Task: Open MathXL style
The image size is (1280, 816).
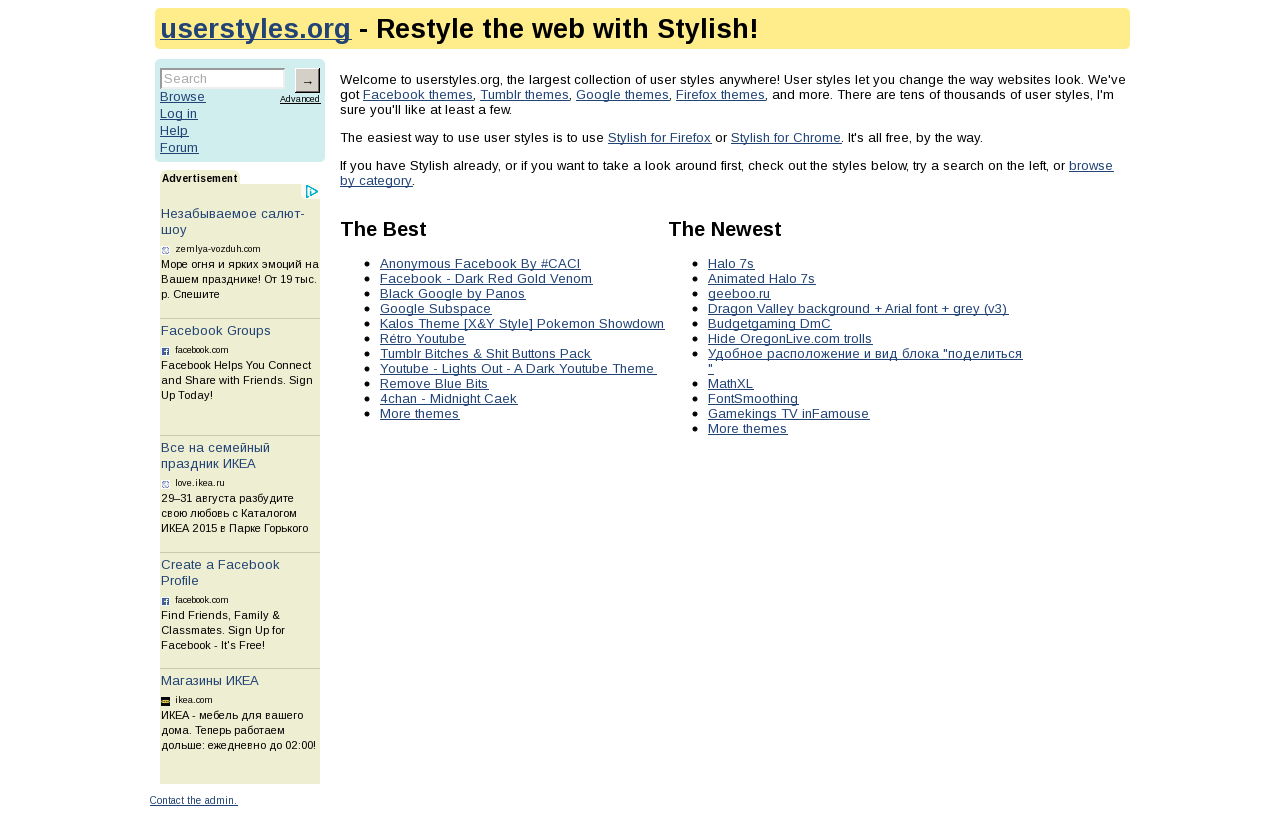Action: pyautogui.click(x=730, y=384)
